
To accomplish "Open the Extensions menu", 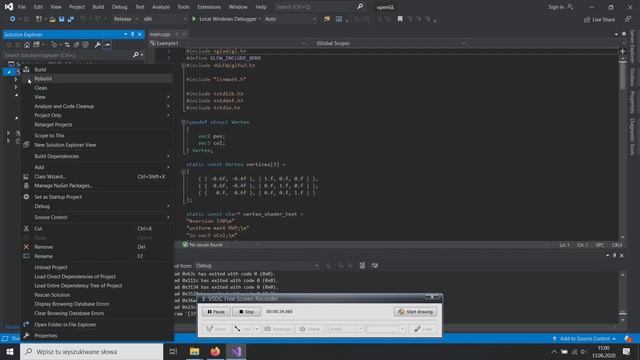I will coord(209,7).
